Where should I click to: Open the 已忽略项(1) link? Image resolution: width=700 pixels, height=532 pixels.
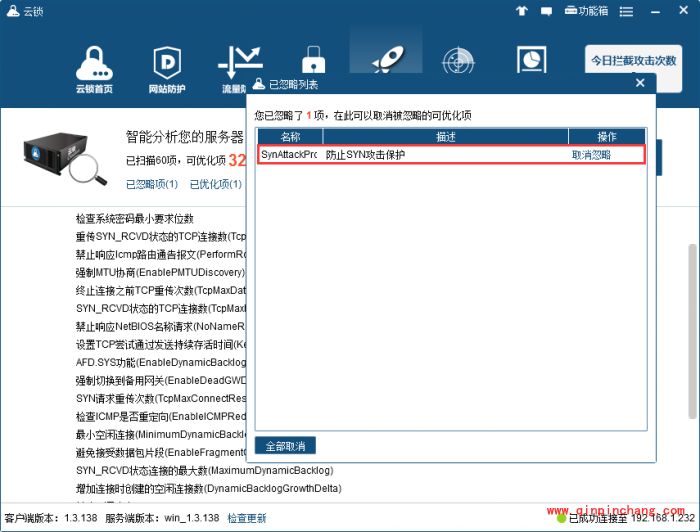[152, 184]
